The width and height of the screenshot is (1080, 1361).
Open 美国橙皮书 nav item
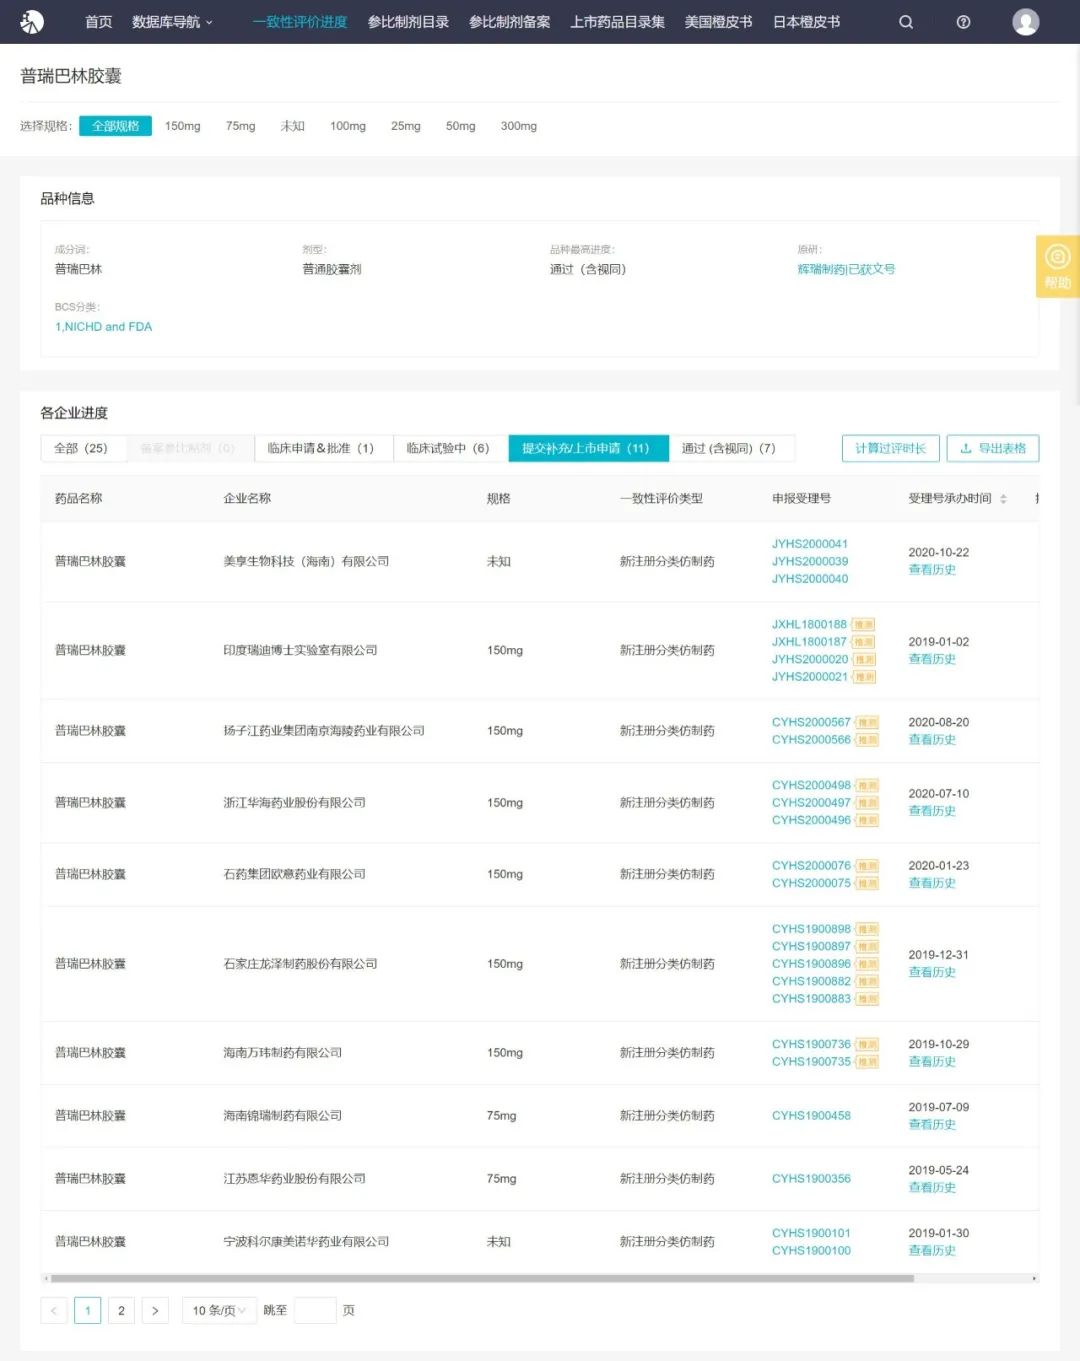tap(718, 22)
